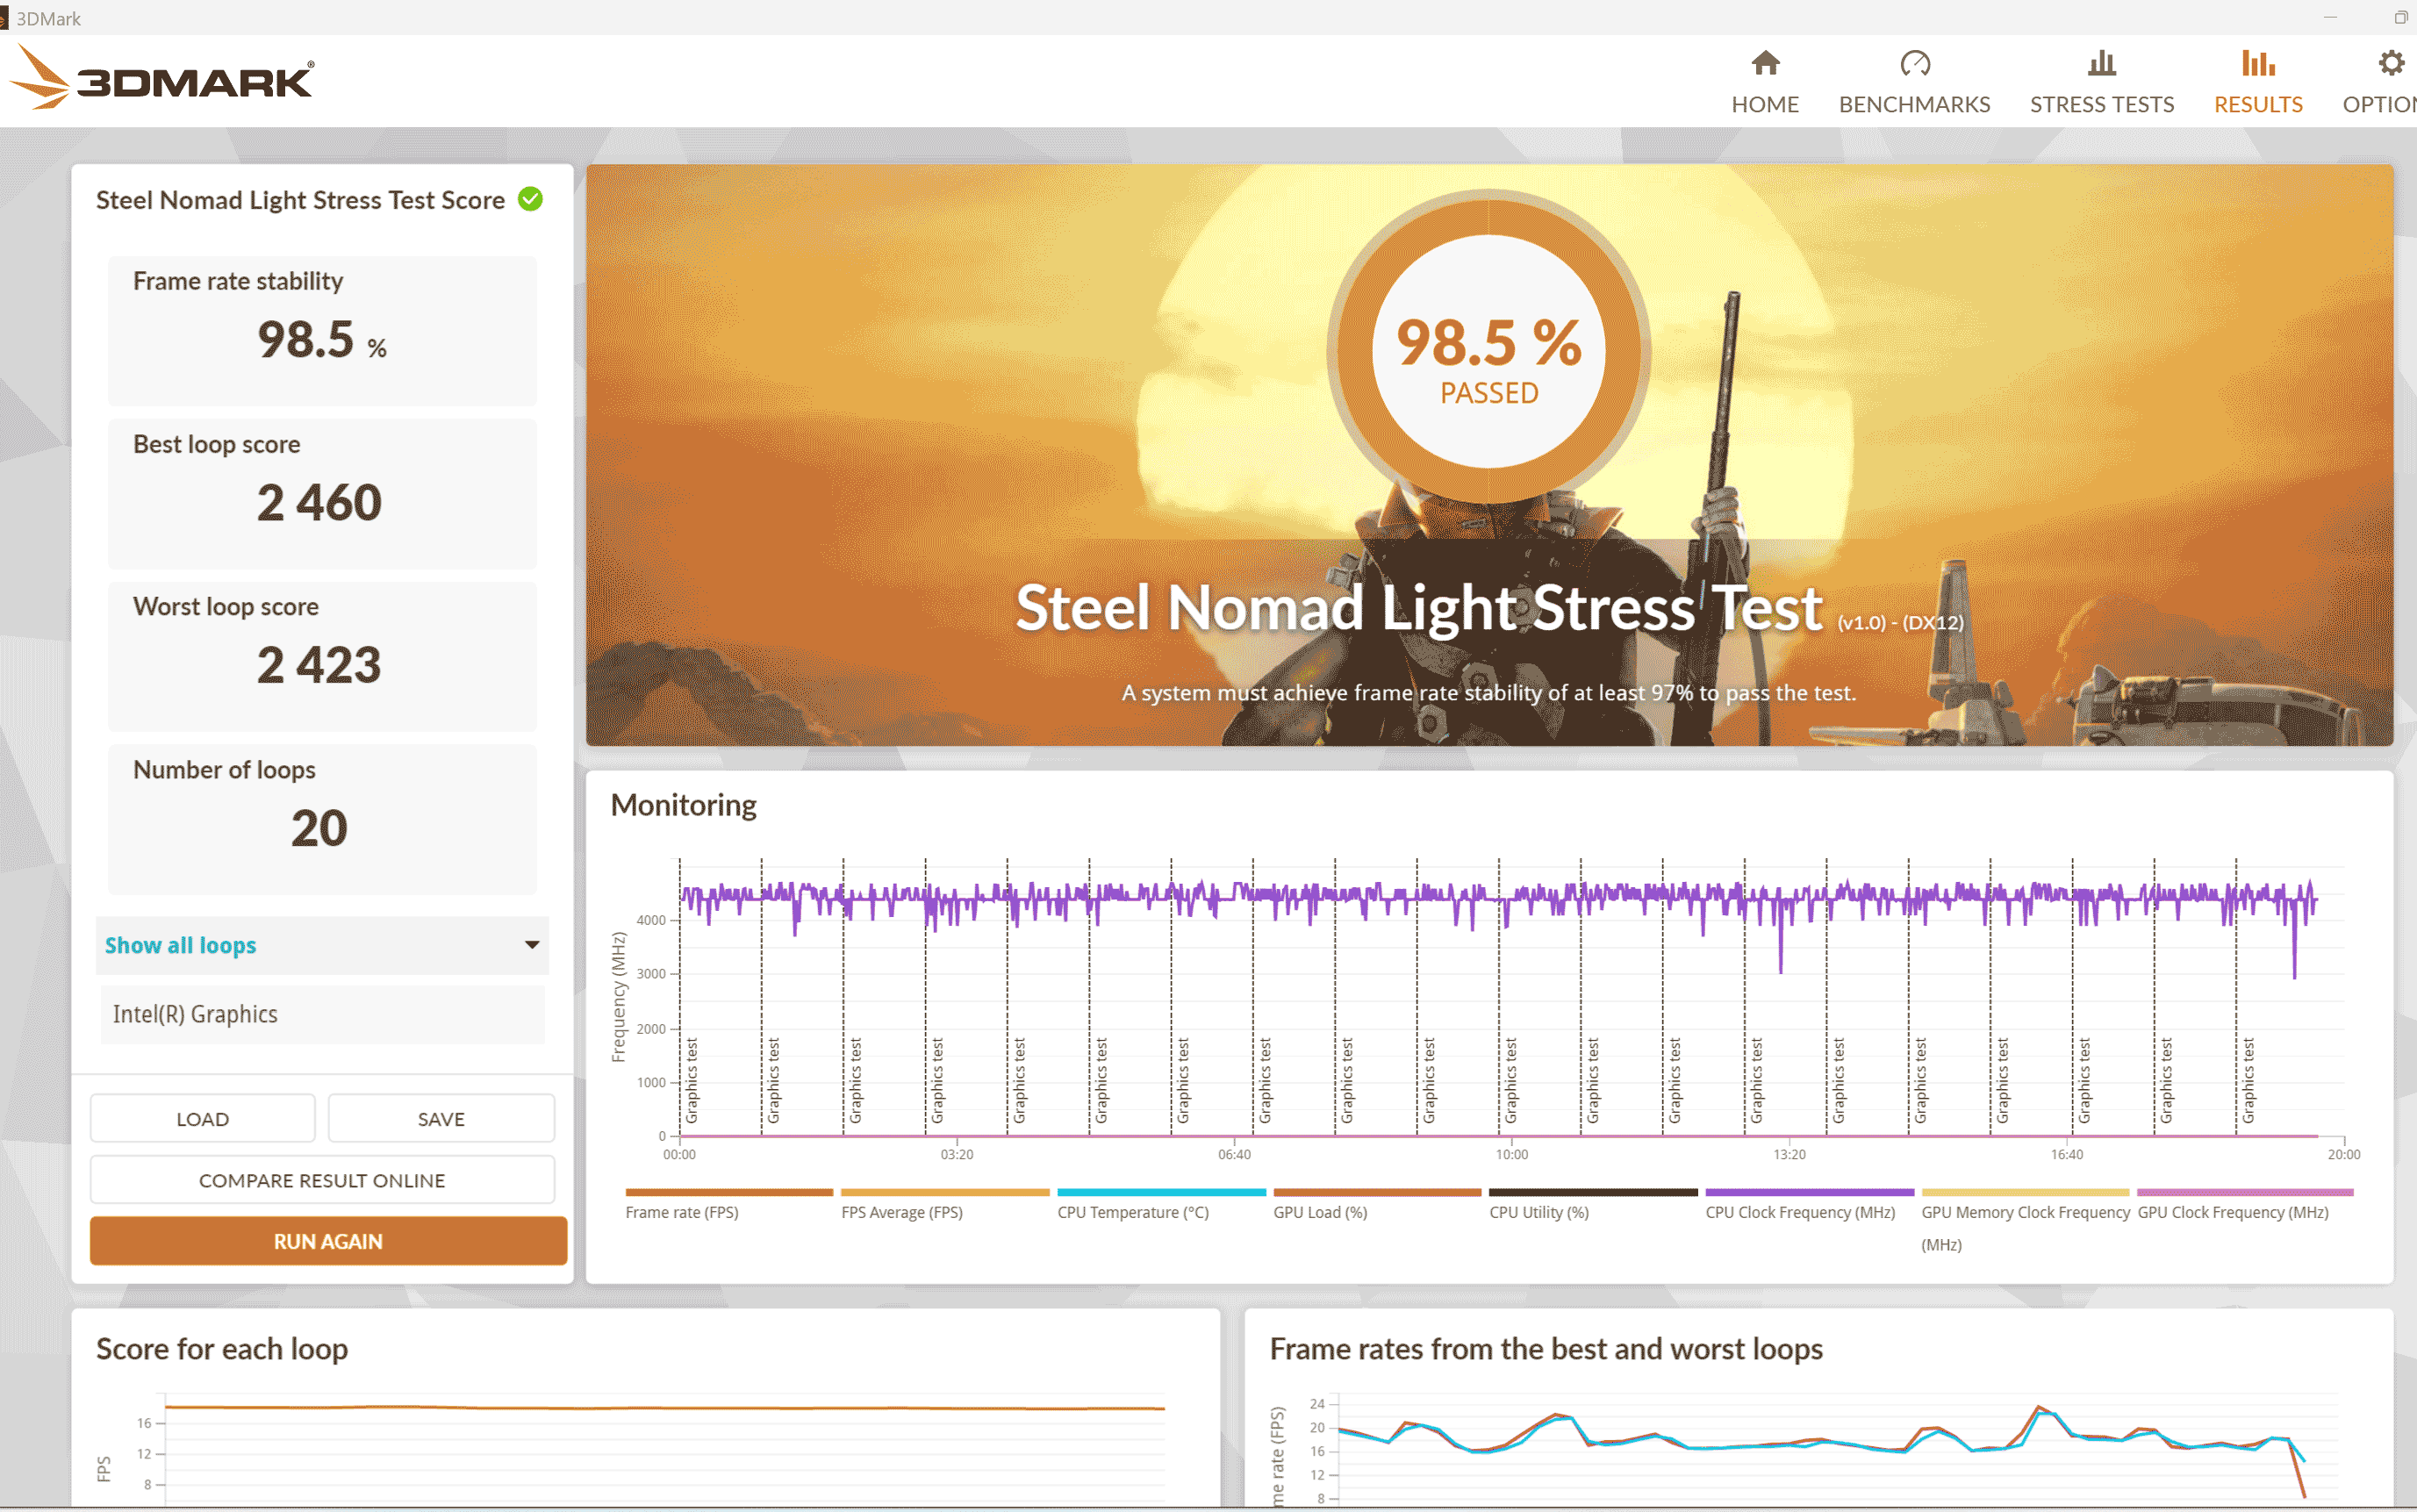2417x1512 pixels.
Task: Toggle the GPU Memory Clock Frequency legend
Action: click(x=2026, y=1228)
